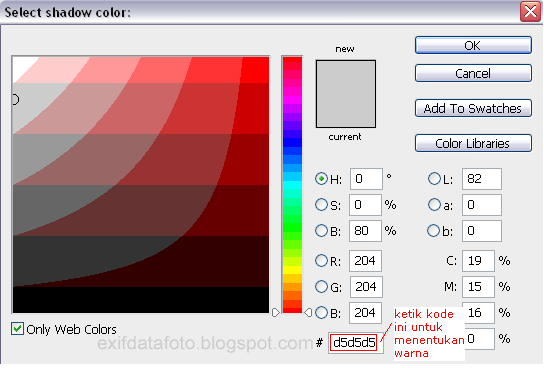The height and width of the screenshot is (368, 544).
Task: Confirm the color with the OK button
Action: pyautogui.click(x=473, y=45)
